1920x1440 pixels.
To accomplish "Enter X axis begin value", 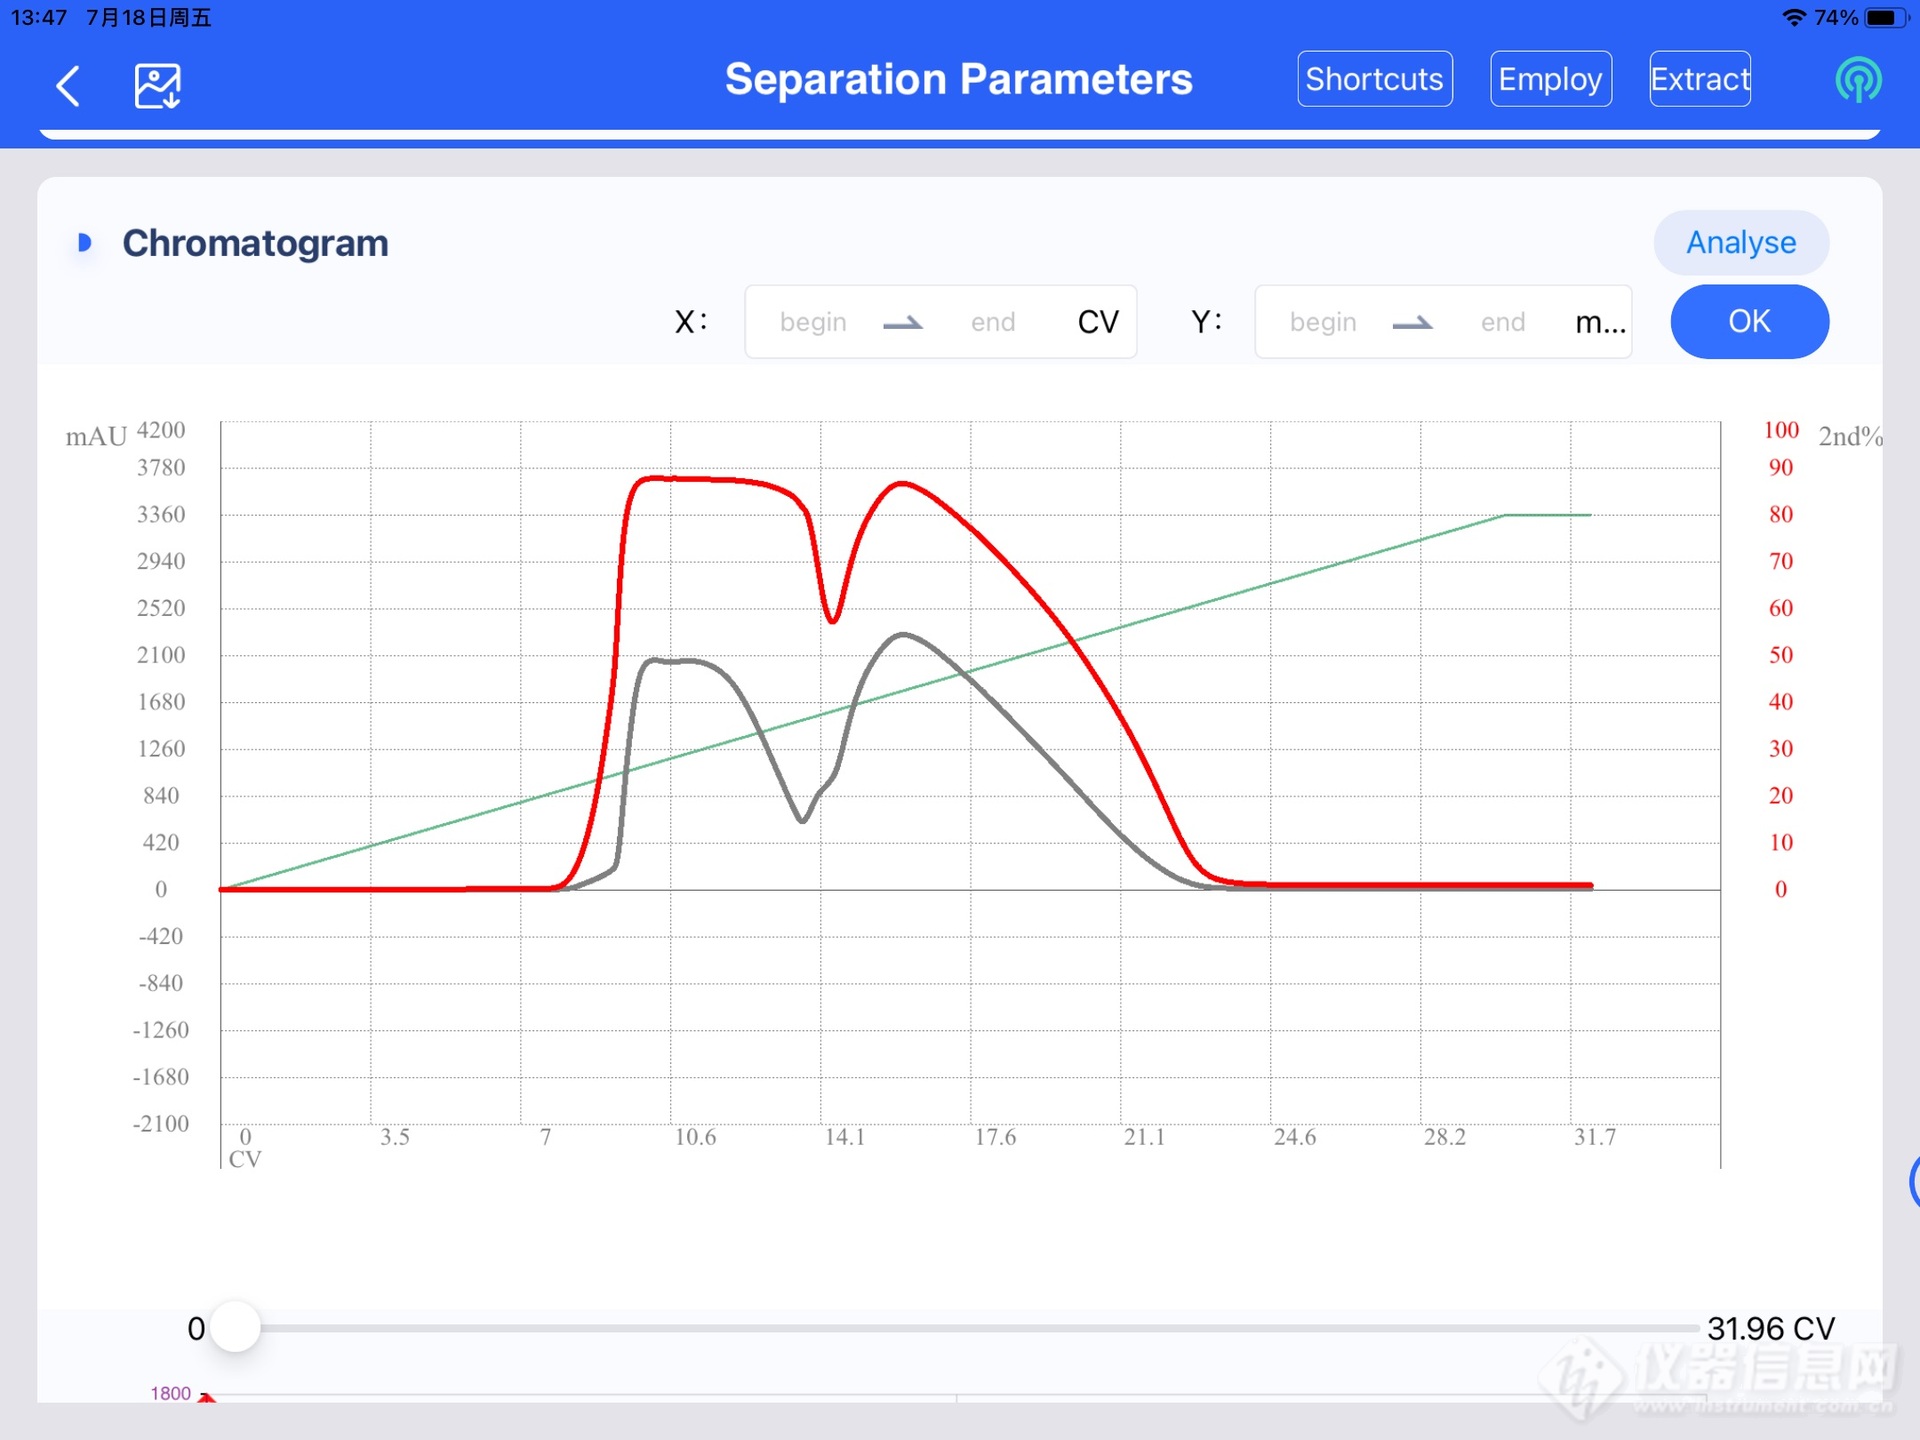I will (813, 322).
